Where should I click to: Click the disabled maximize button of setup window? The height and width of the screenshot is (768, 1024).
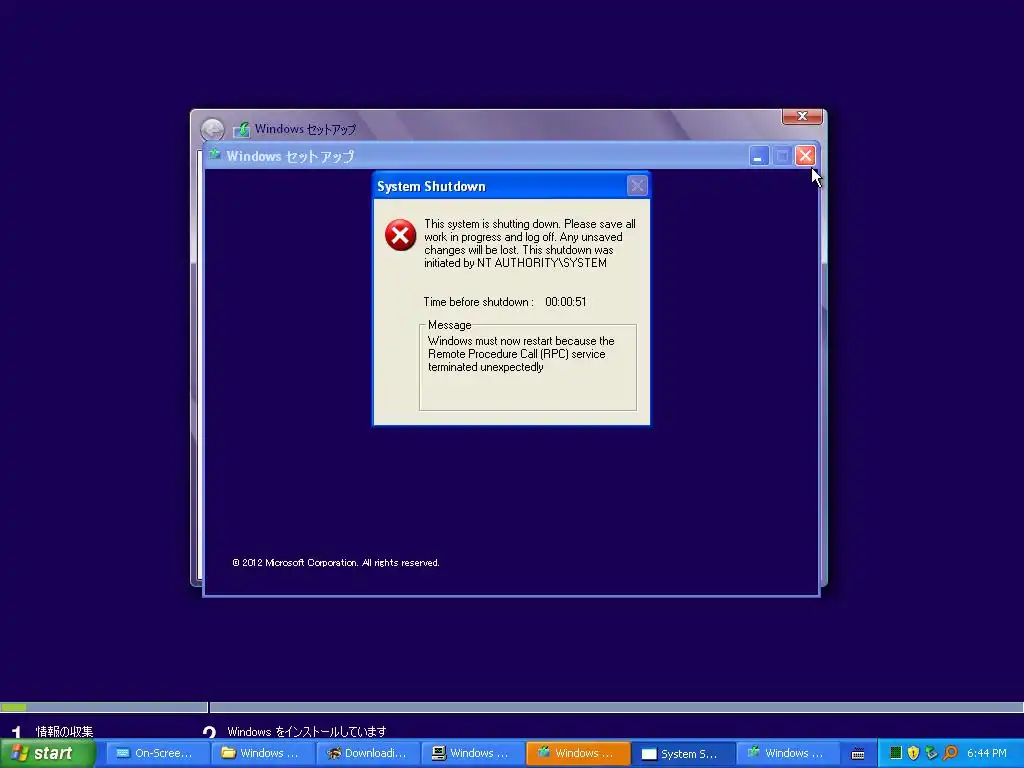pyautogui.click(x=782, y=156)
